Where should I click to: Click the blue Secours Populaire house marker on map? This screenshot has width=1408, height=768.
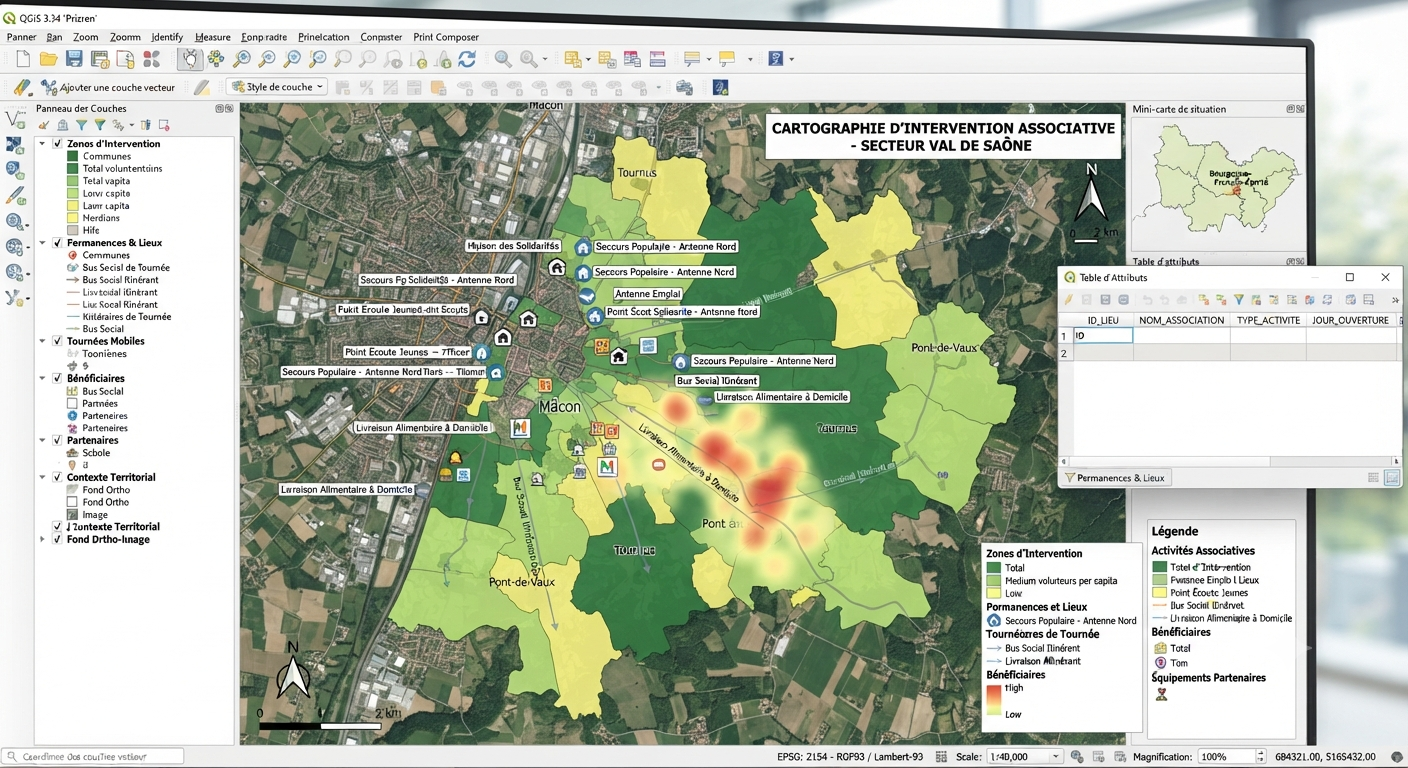point(583,247)
